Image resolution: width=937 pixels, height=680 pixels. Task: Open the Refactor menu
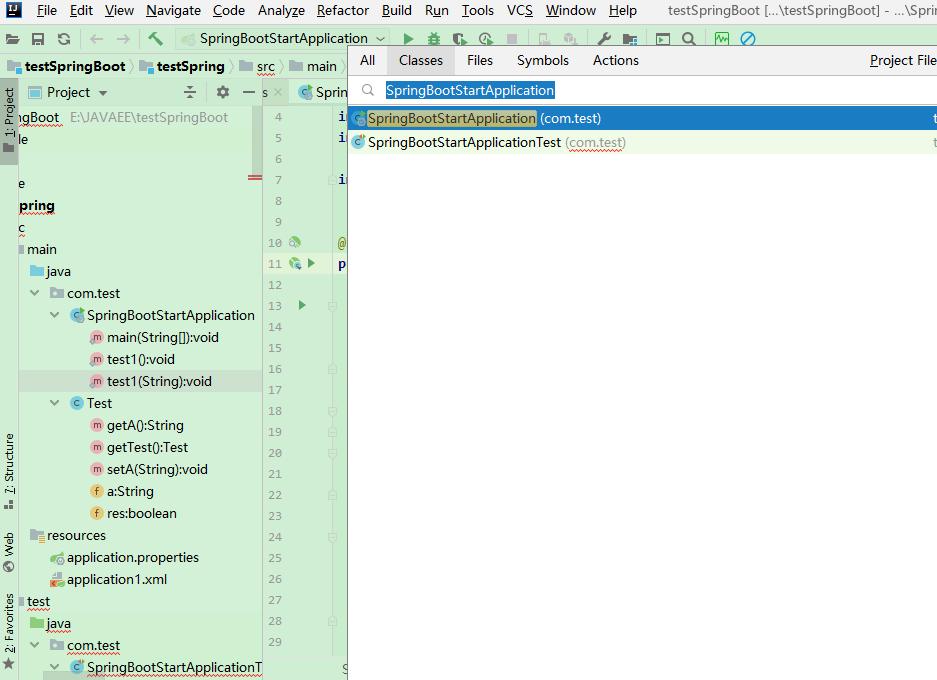(x=343, y=11)
